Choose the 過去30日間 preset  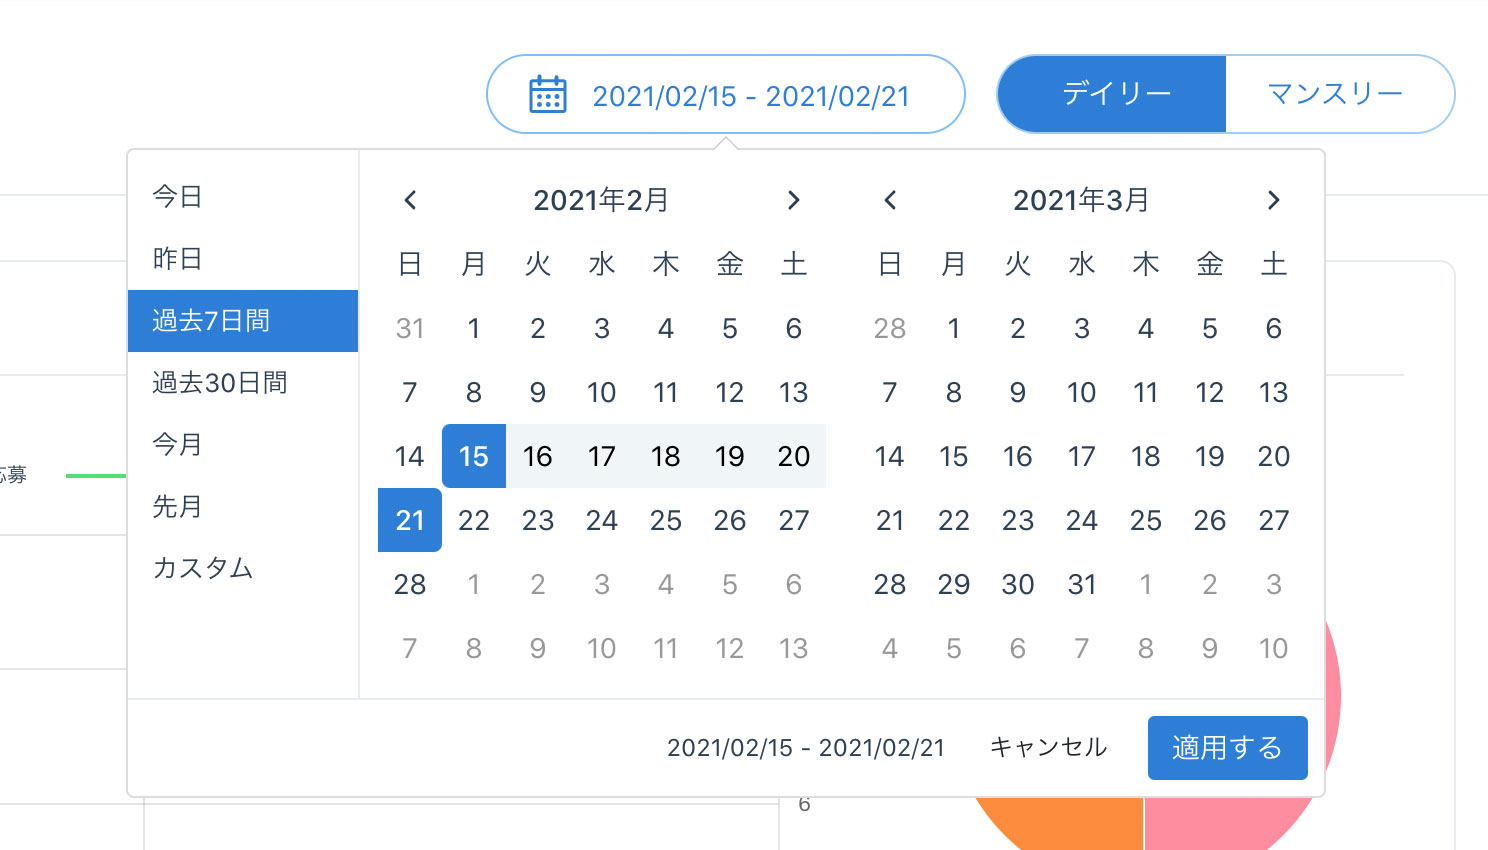tap(220, 383)
